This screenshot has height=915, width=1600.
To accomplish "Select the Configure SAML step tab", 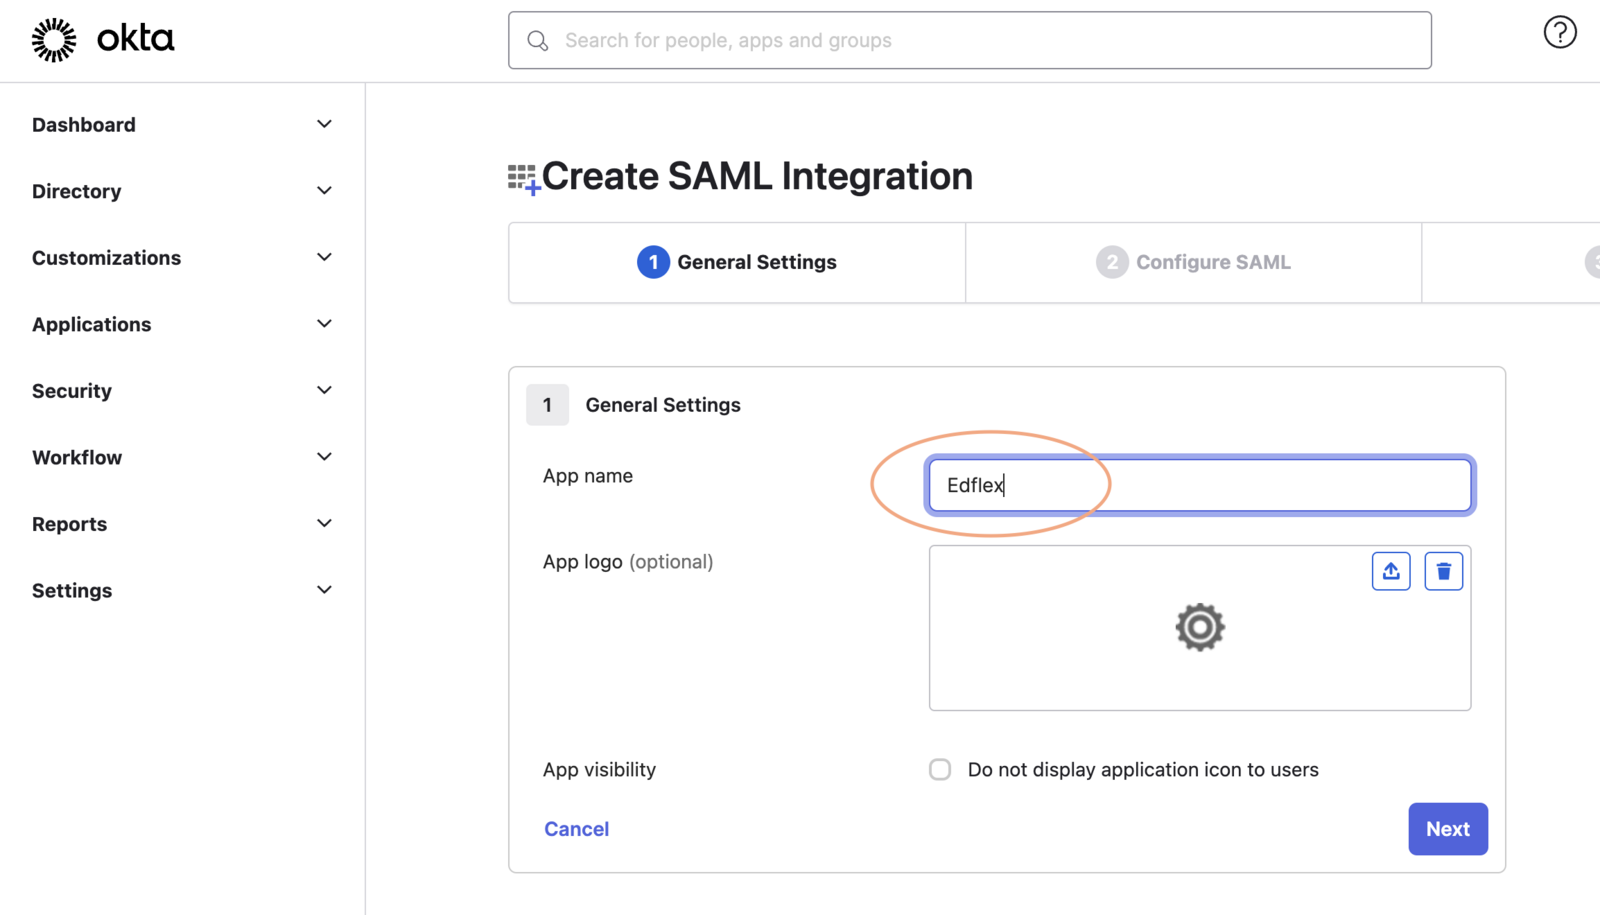I will tap(1193, 262).
